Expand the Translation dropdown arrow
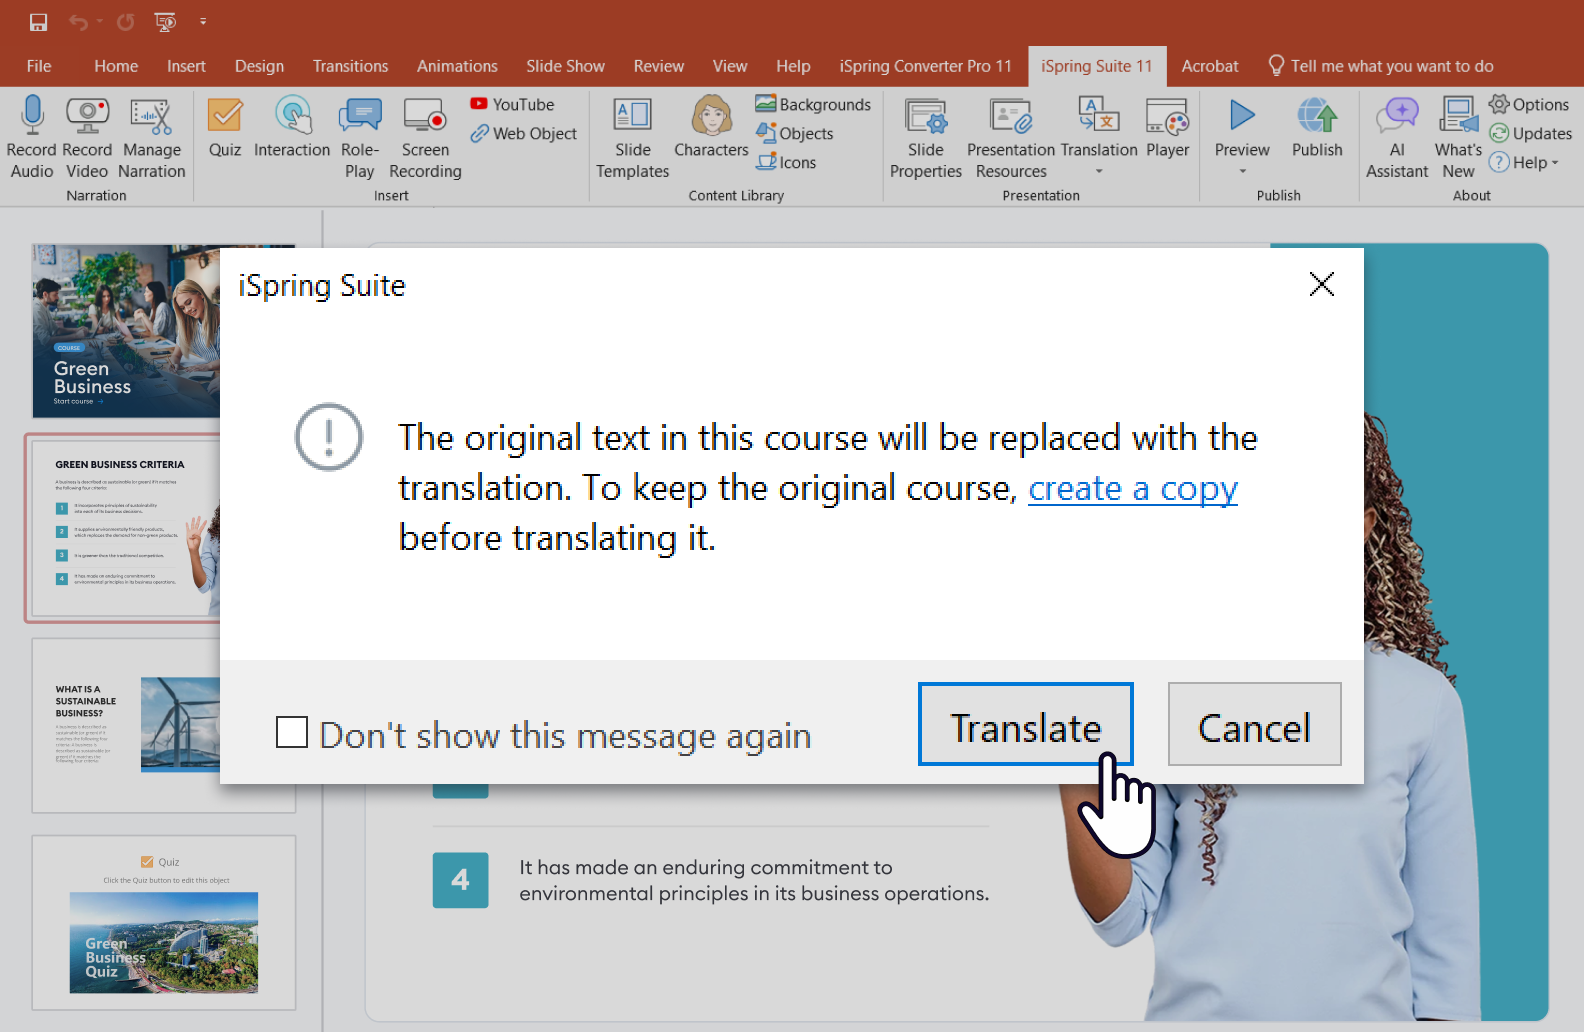The width and height of the screenshot is (1584, 1032). (x=1099, y=172)
